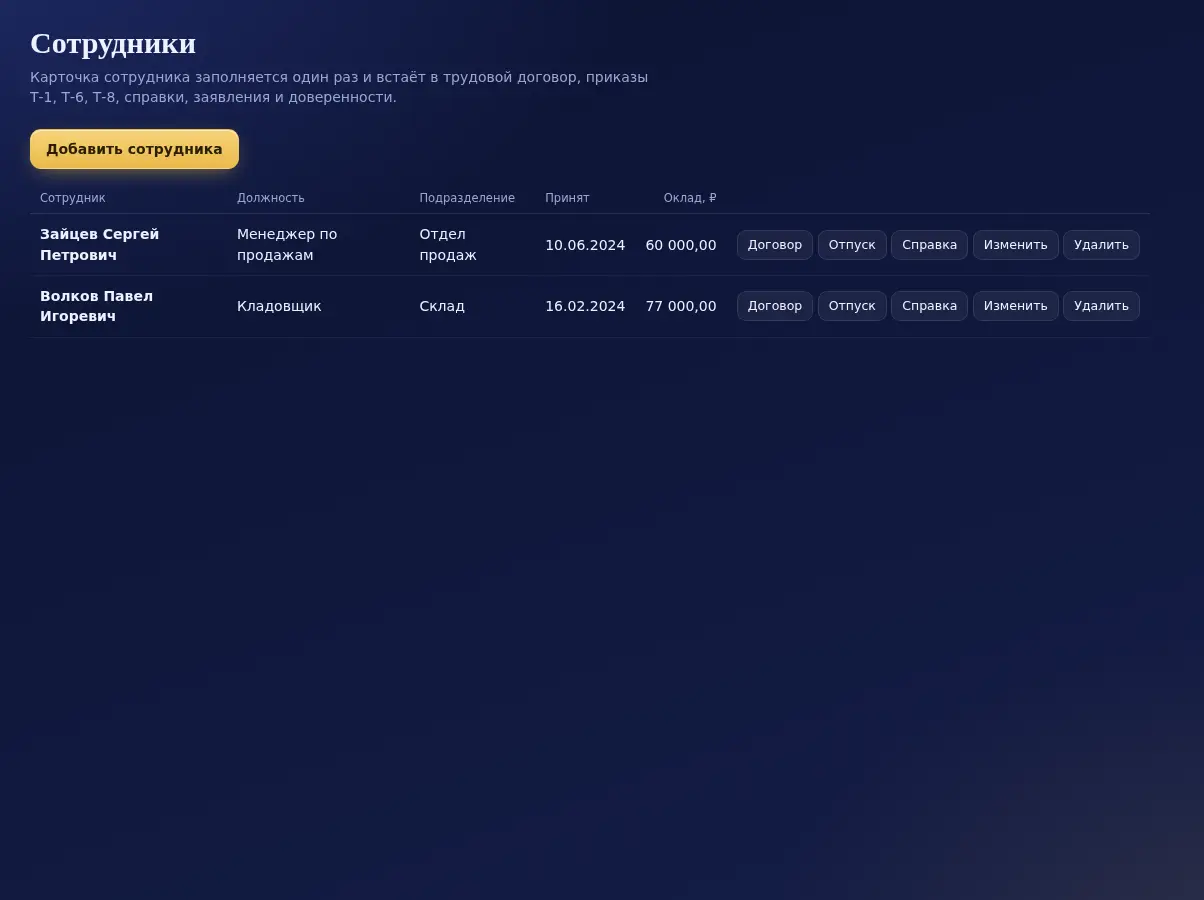The height and width of the screenshot is (900, 1204).
Task: Click the Сотрудники page heading
Action: tap(113, 44)
